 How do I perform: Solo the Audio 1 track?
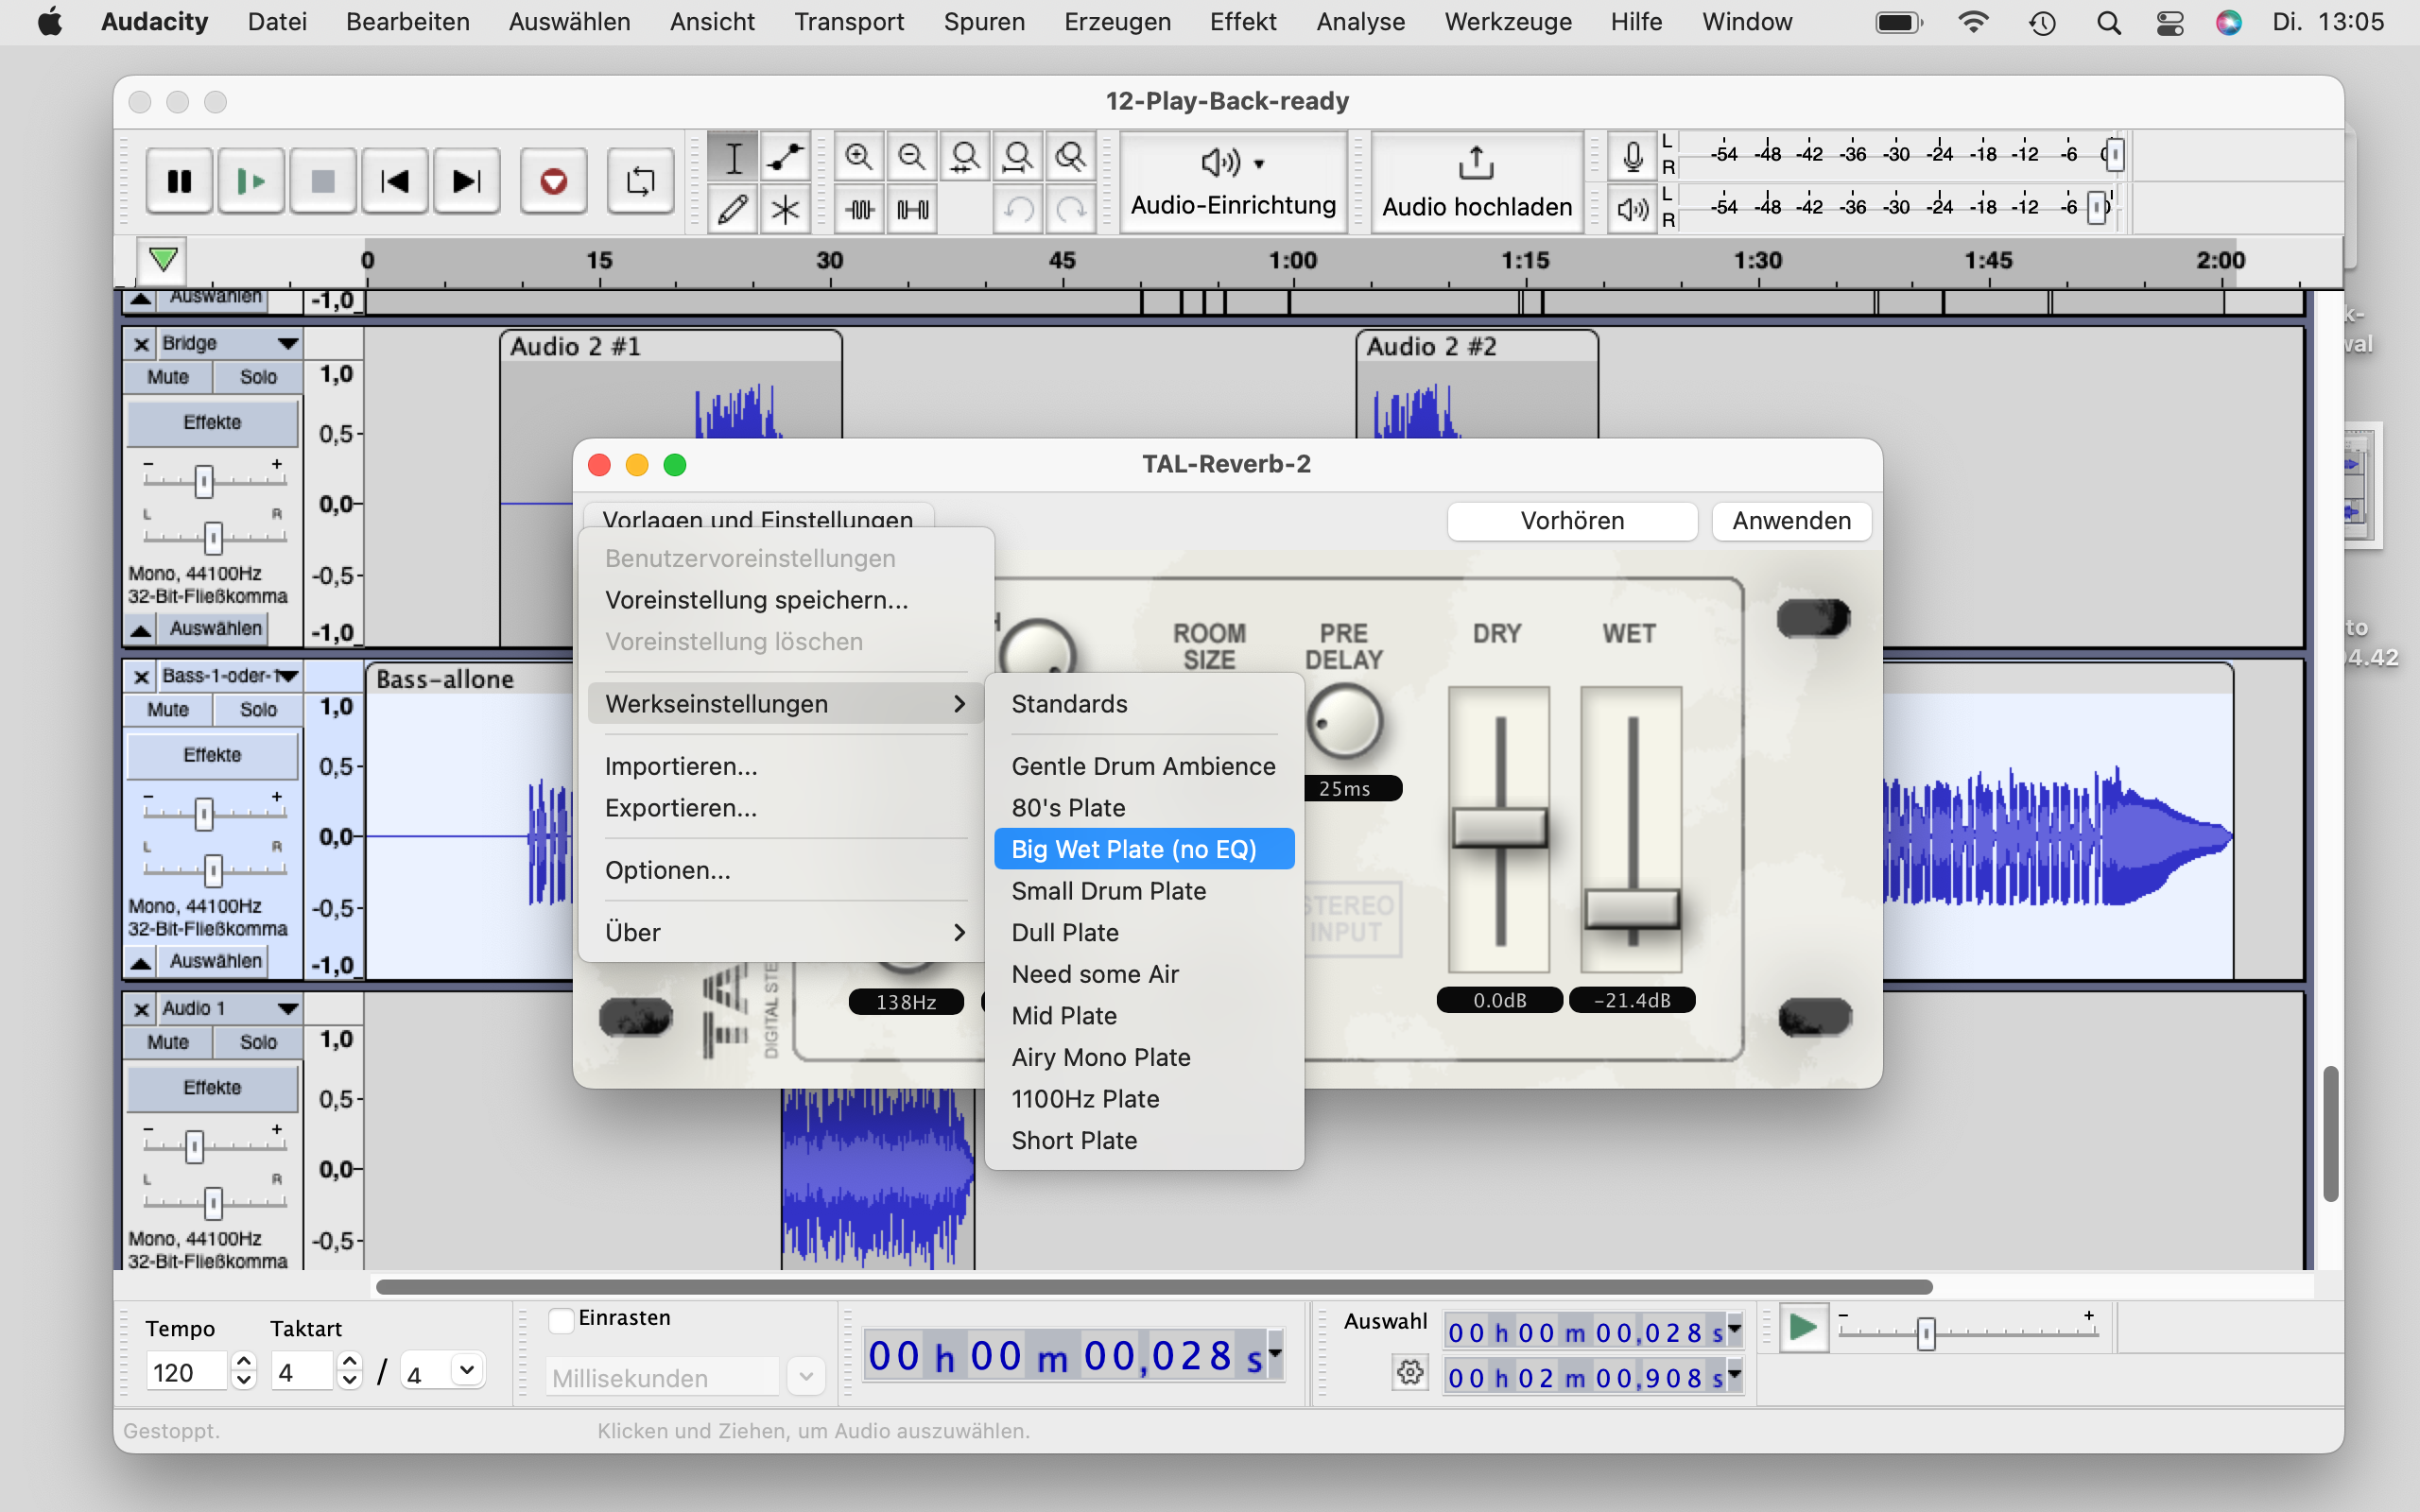(x=258, y=1042)
